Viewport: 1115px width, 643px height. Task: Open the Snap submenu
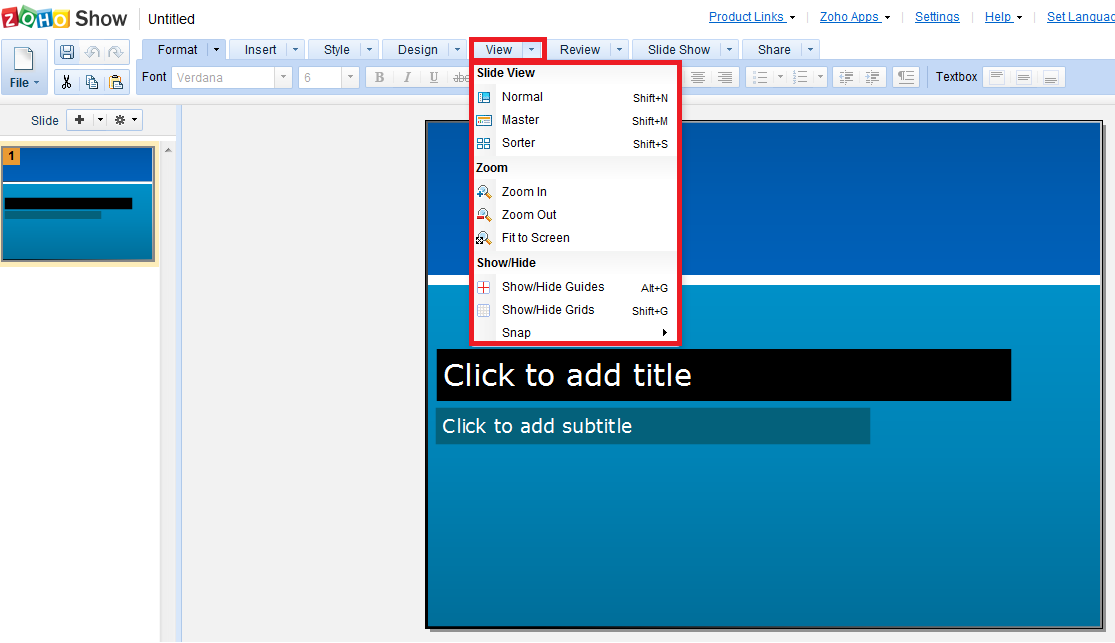[573, 332]
